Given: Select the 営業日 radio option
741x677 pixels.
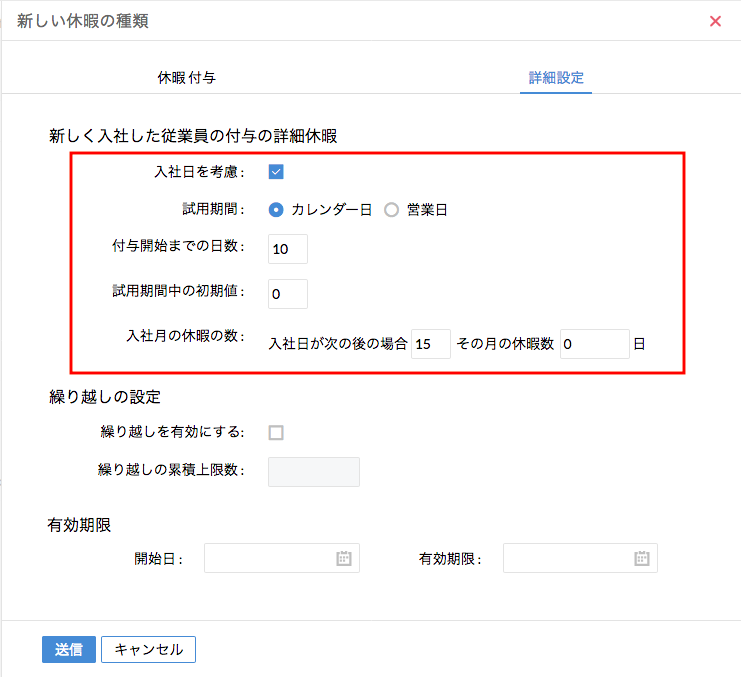Looking at the screenshot, I should 392,210.
